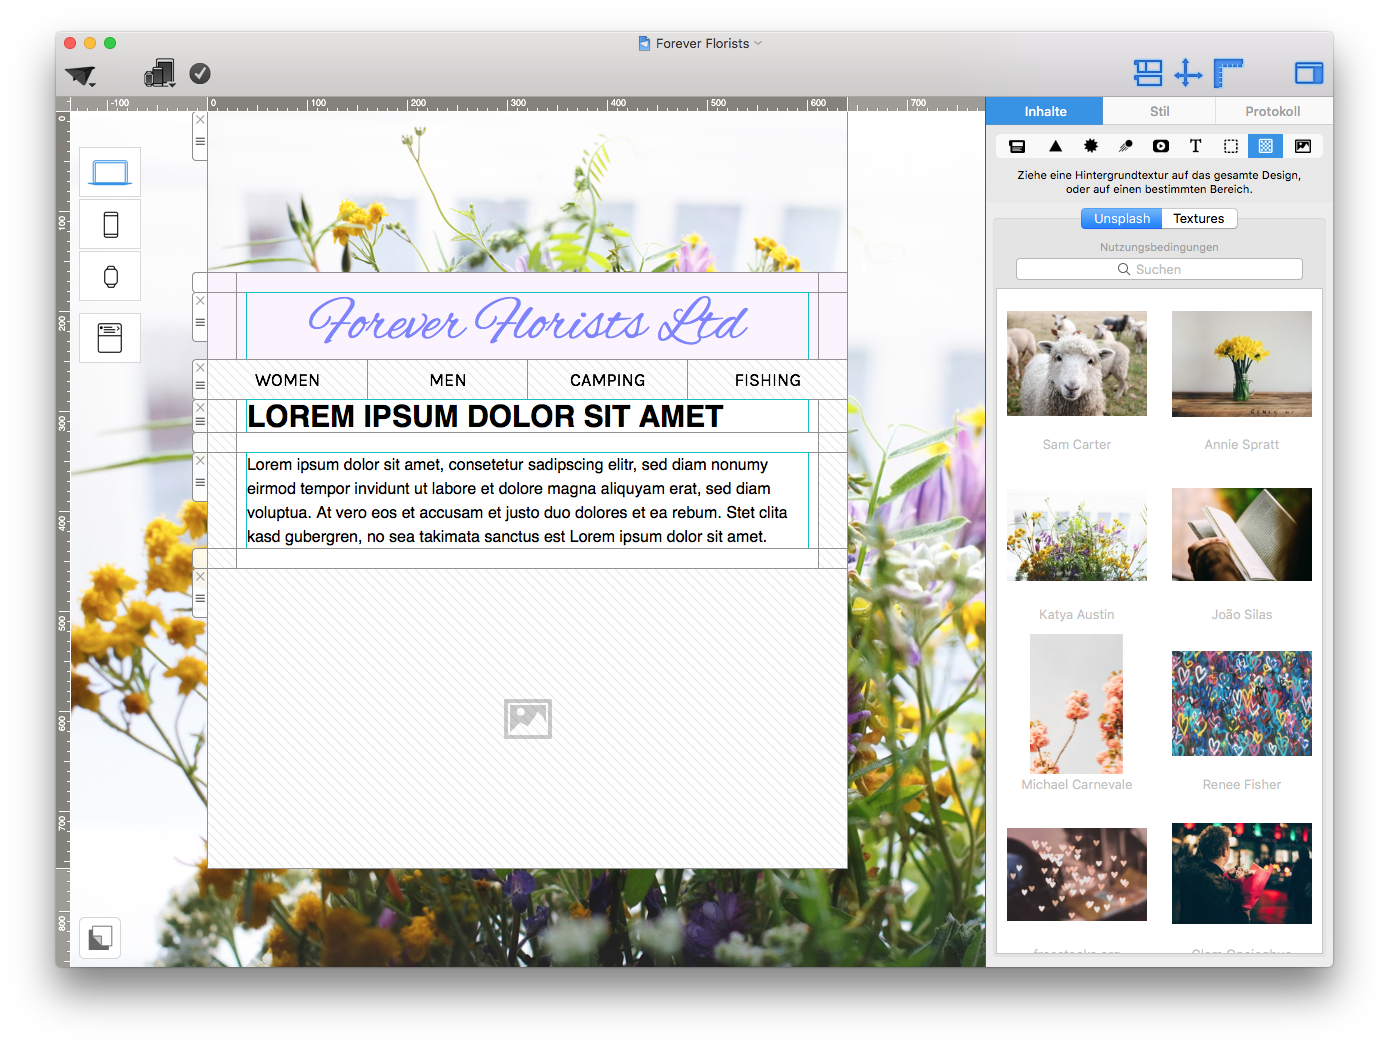
Task: Click the logo row drag handle
Action: coord(200,323)
